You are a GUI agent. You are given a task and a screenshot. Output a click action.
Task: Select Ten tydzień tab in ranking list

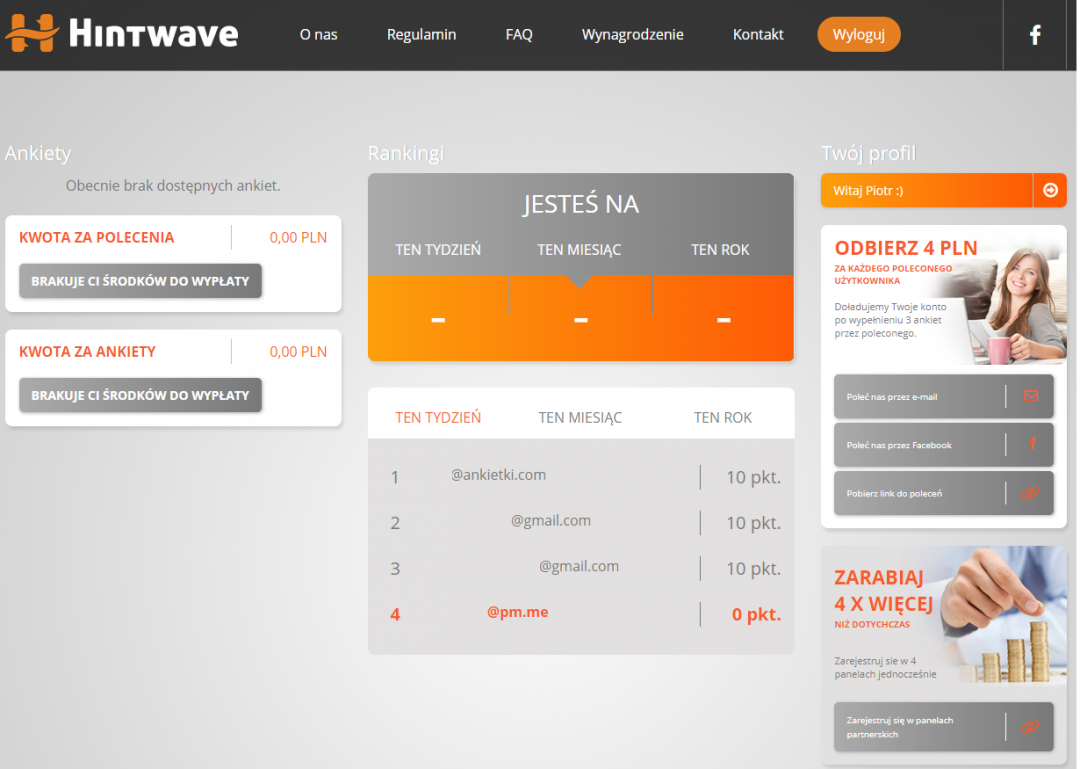(438, 418)
